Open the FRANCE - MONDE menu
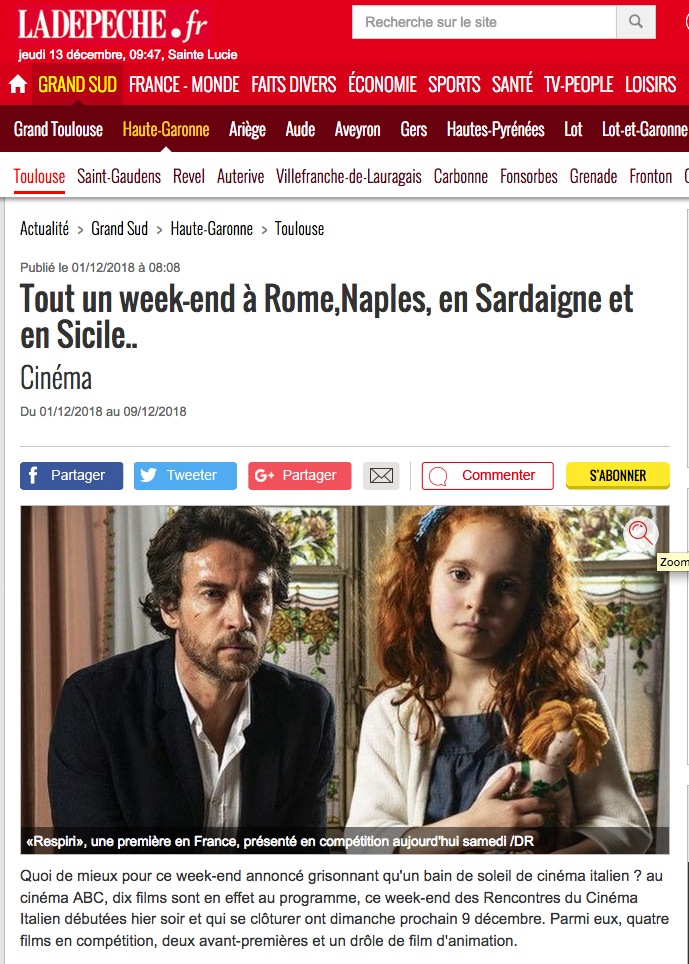This screenshot has height=964, width=689. [184, 84]
